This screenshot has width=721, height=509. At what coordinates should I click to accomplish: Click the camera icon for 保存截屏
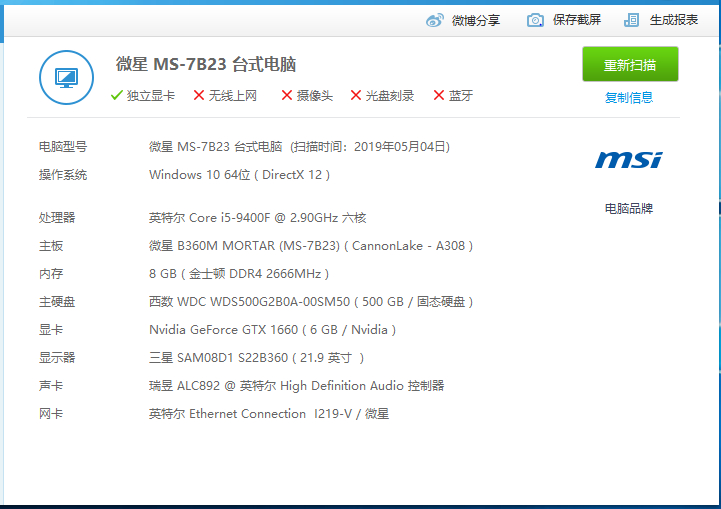point(535,20)
